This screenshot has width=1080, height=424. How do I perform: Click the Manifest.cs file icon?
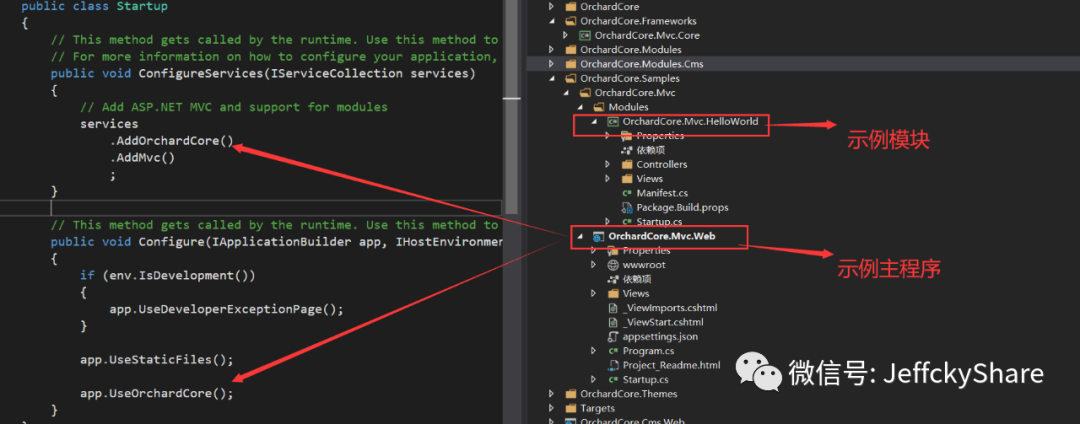coord(627,193)
